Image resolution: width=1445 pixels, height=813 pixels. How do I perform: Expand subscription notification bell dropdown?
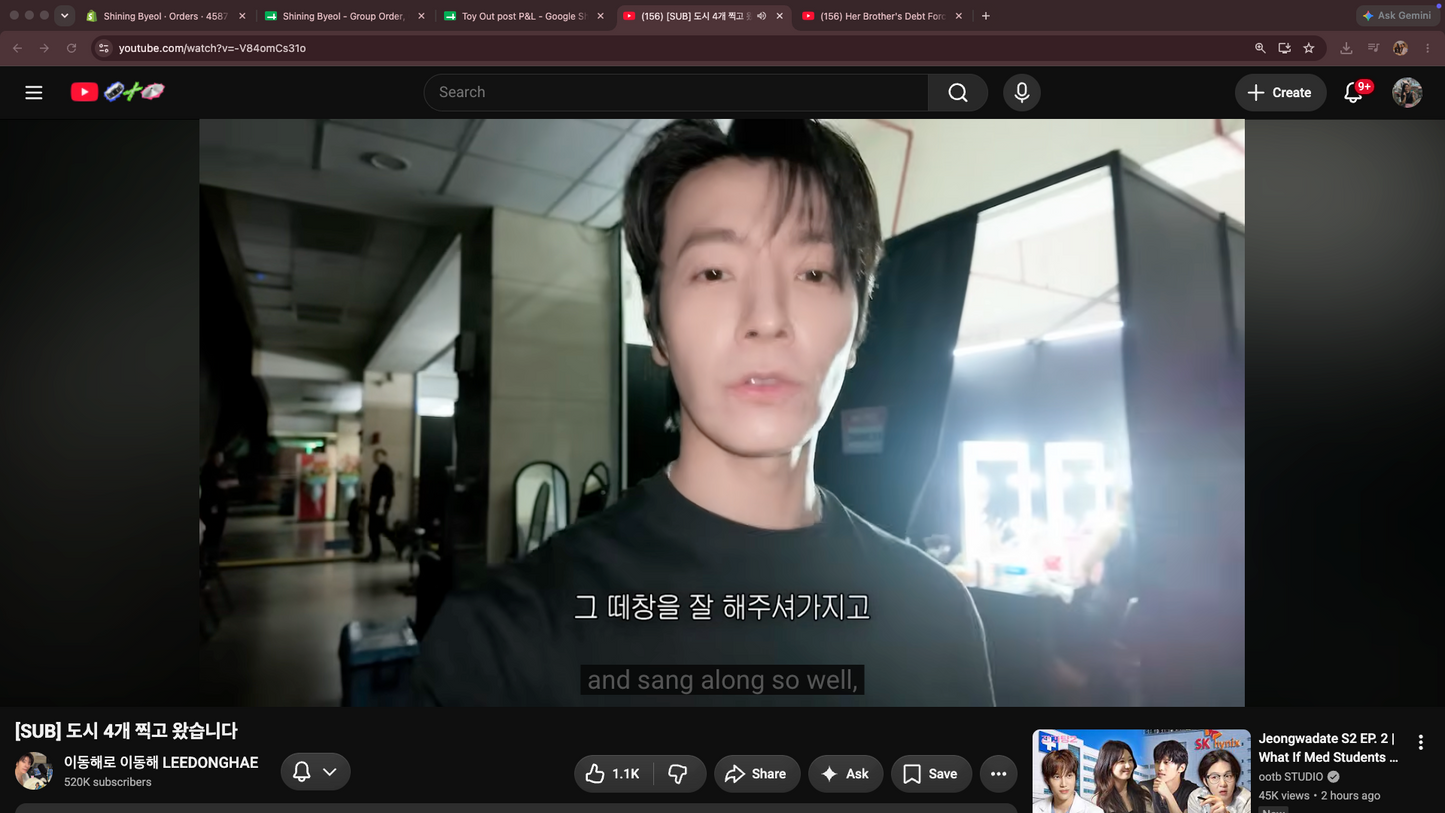click(315, 772)
